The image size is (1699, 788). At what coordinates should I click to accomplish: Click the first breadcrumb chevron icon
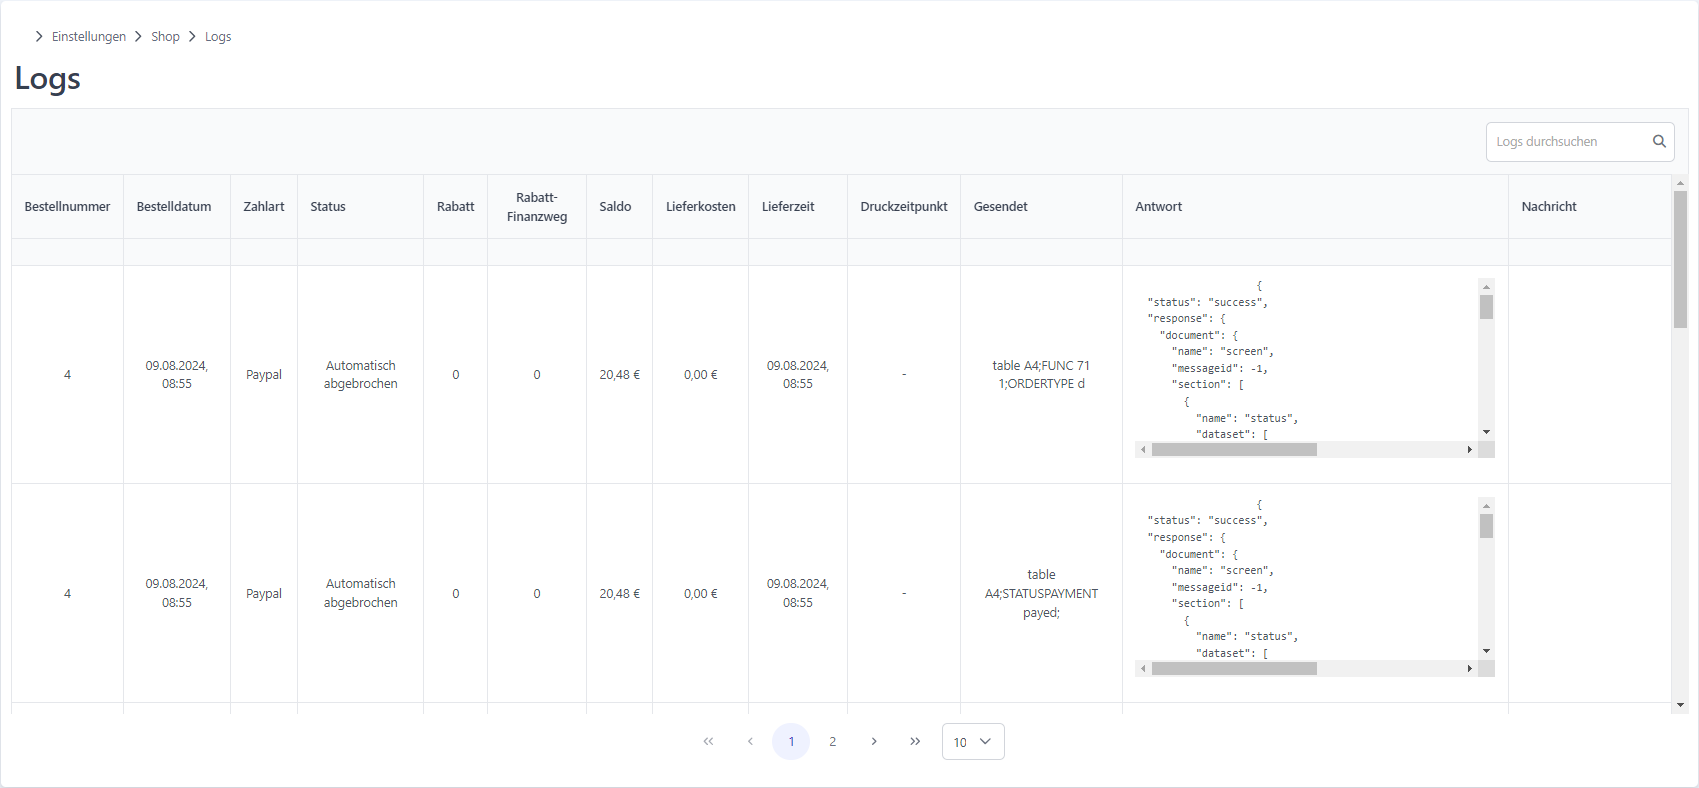click(39, 36)
